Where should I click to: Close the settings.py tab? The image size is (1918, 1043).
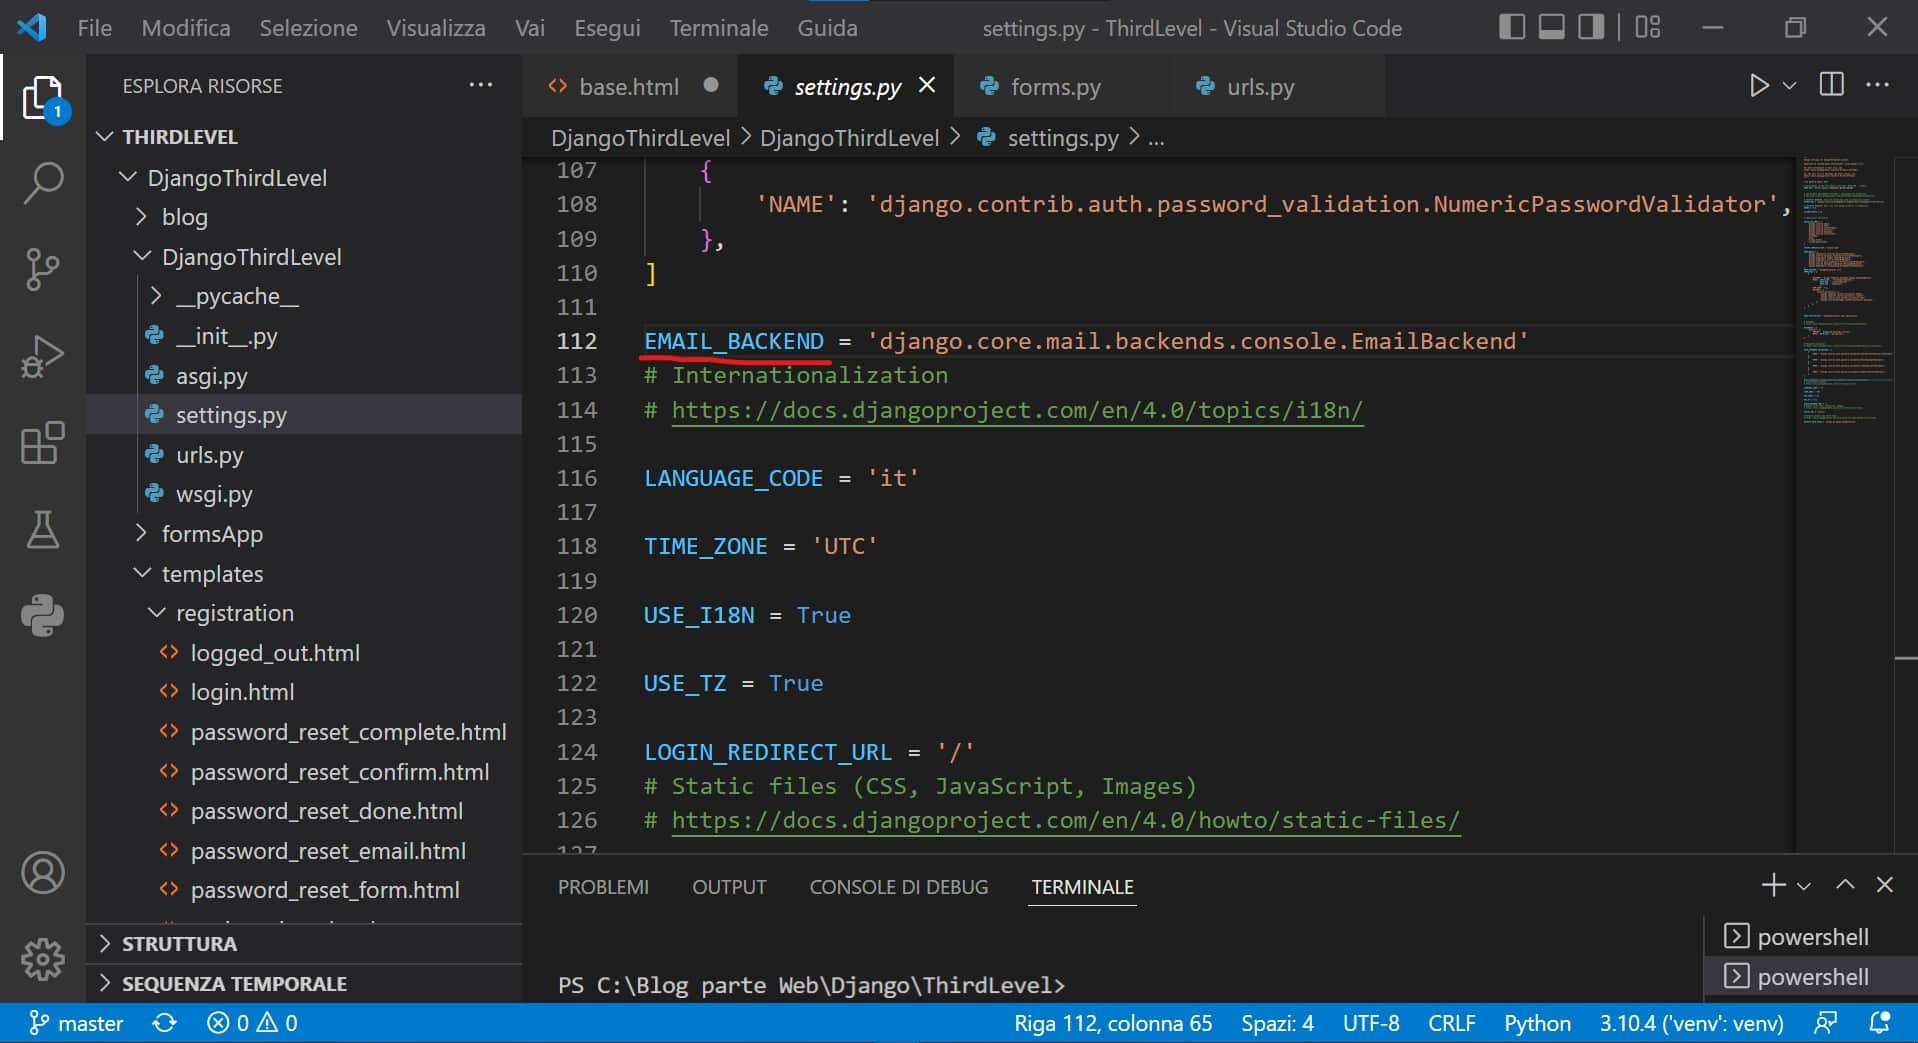(x=927, y=86)
